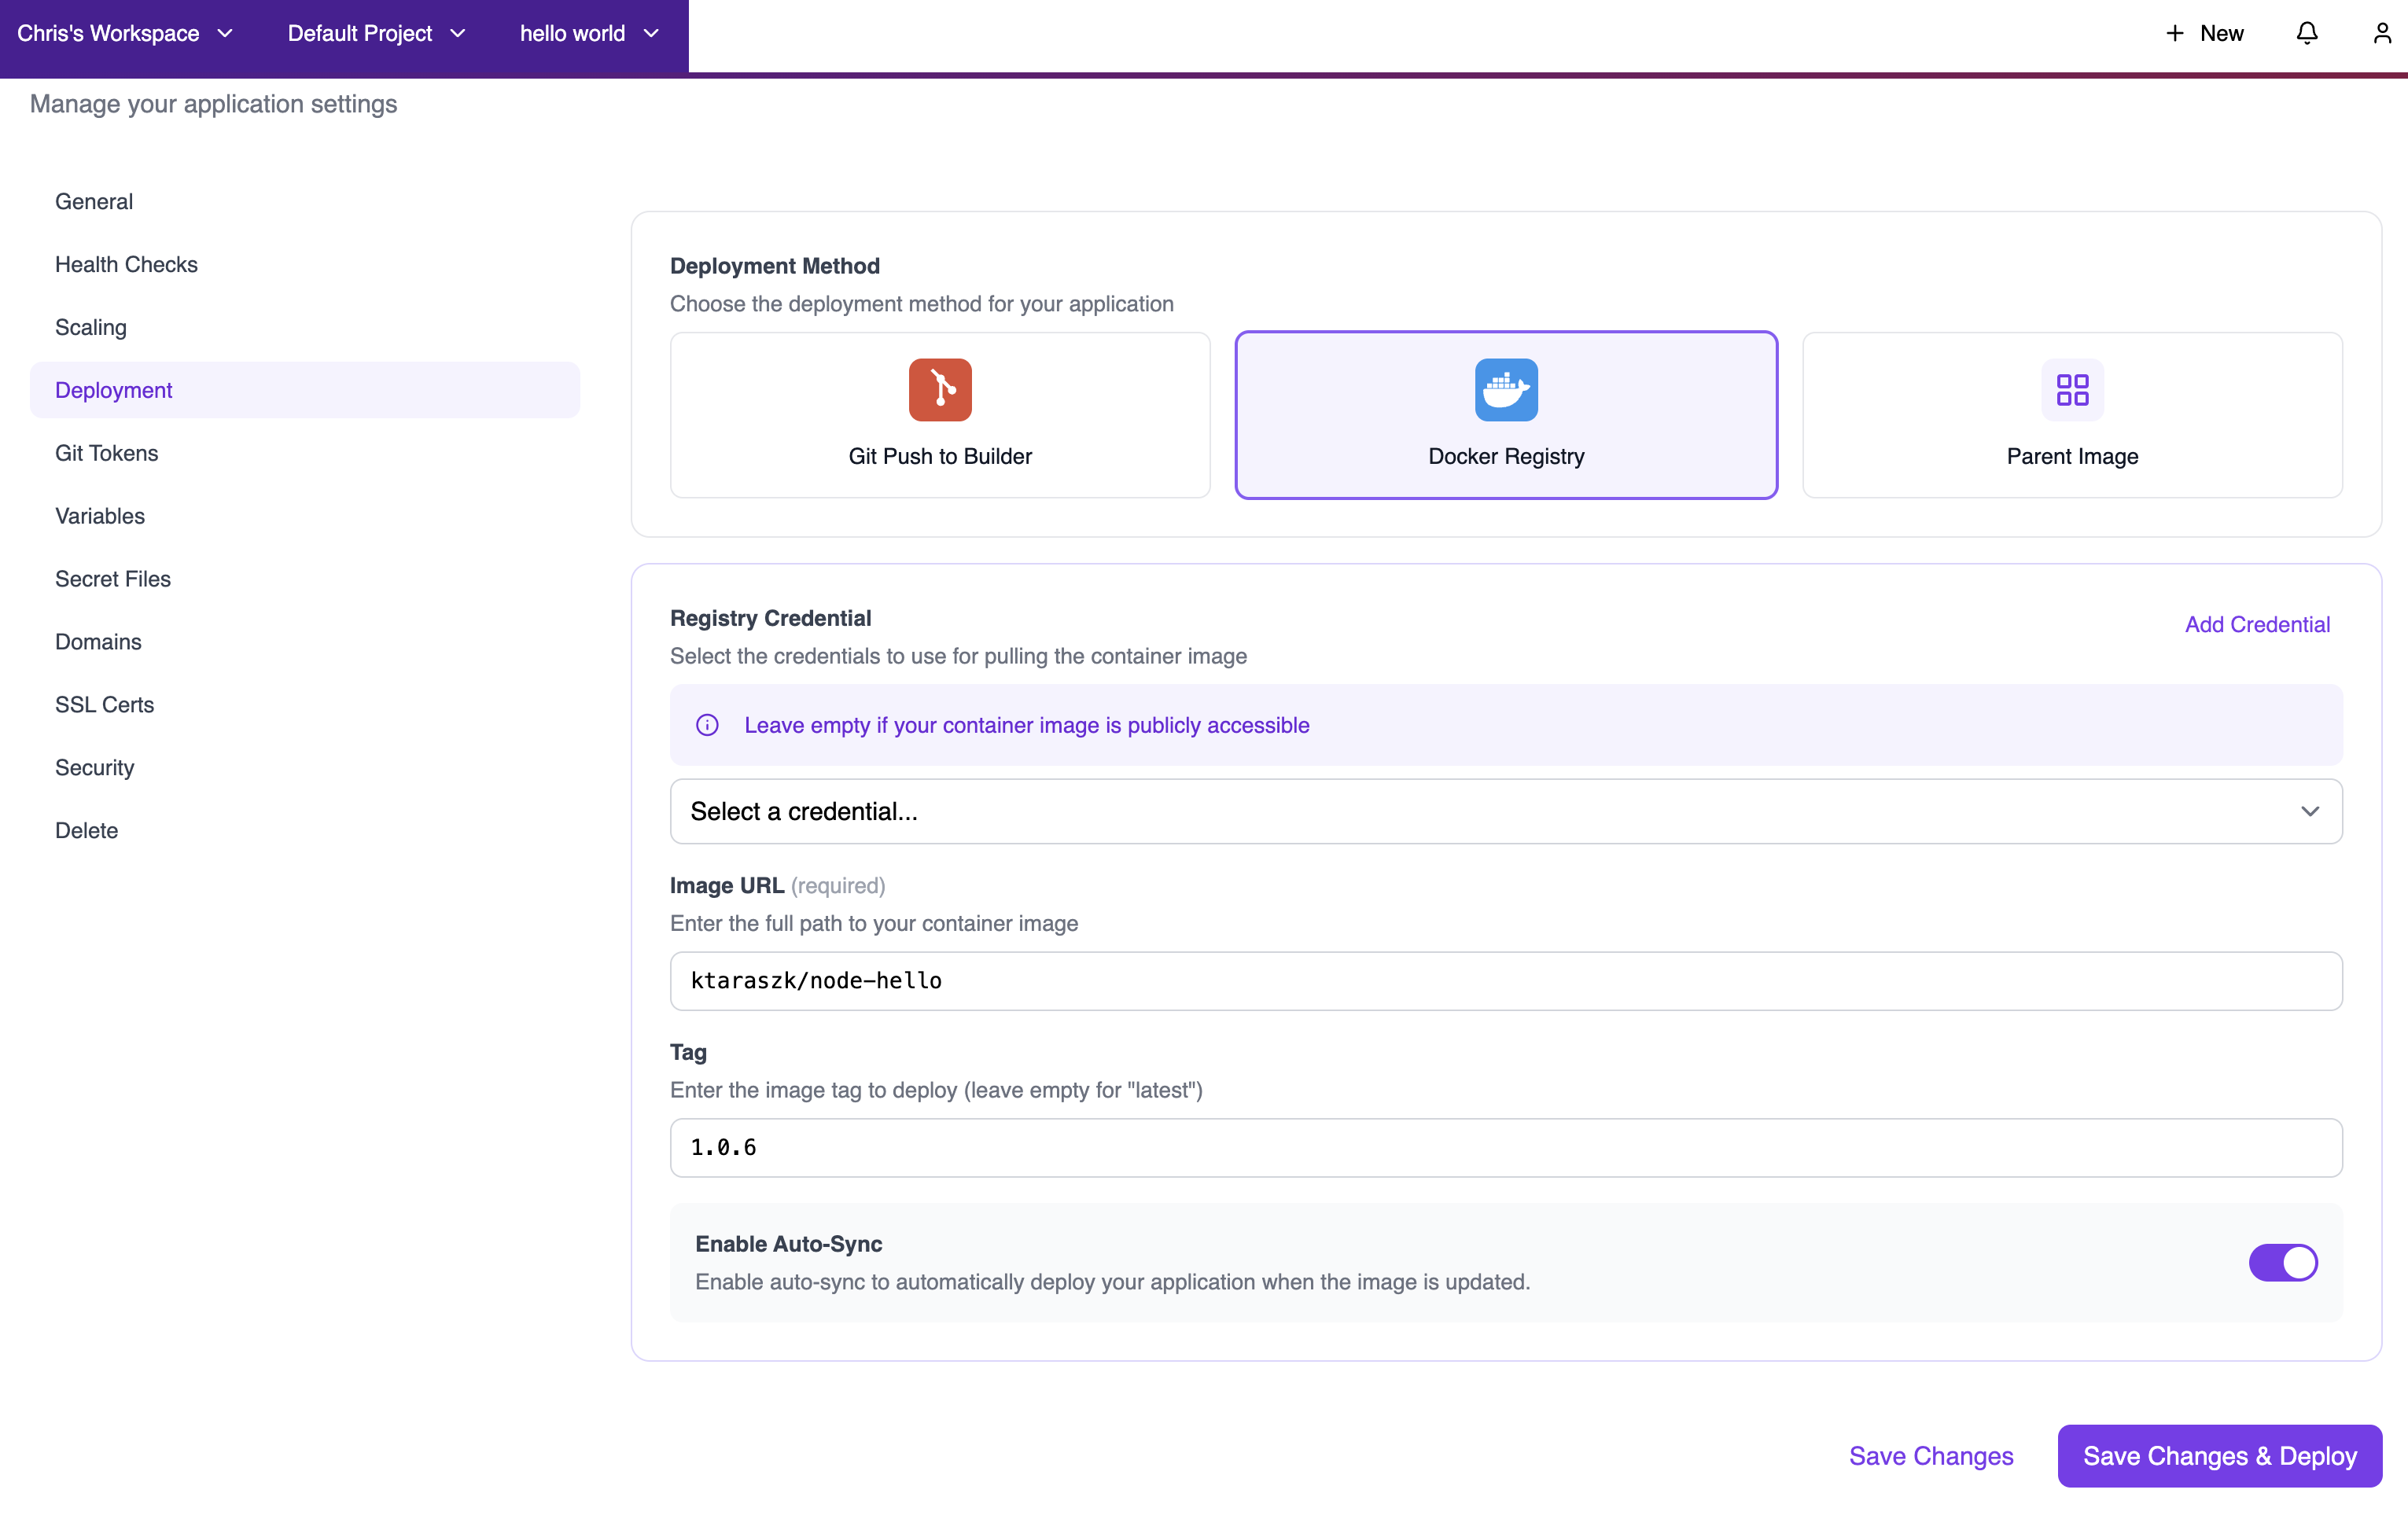This screenshot has width=2408, height=1519.
Task: Expand the Chris's Workspace menu
Action: tap(126, 32)
